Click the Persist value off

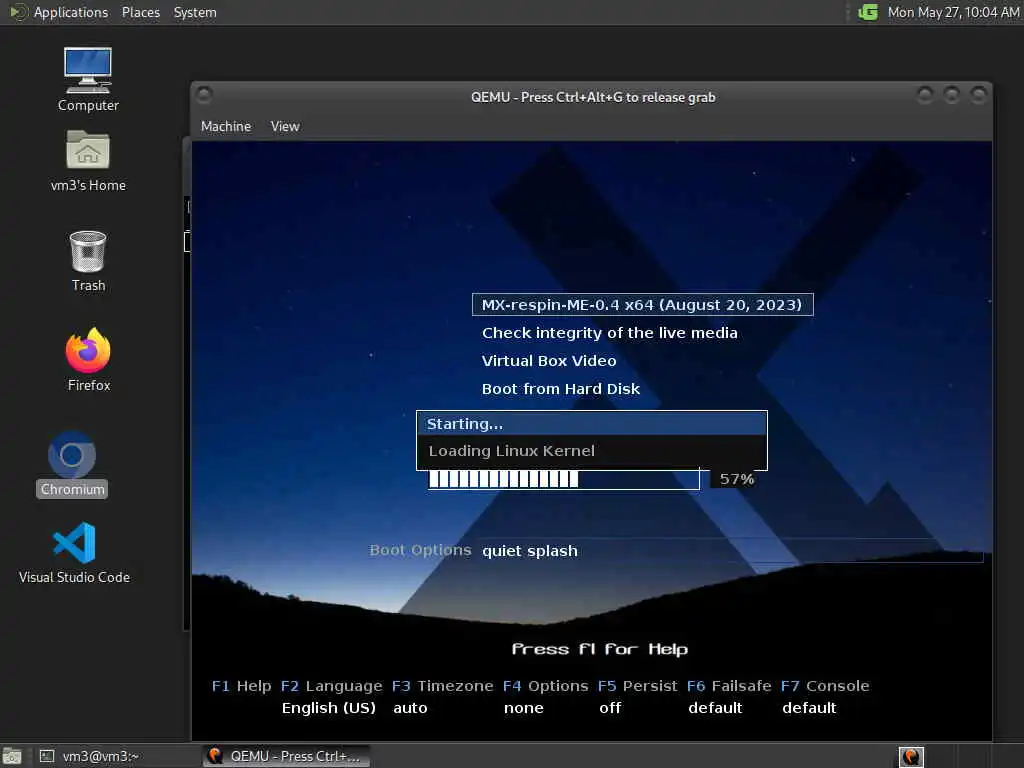610,708
